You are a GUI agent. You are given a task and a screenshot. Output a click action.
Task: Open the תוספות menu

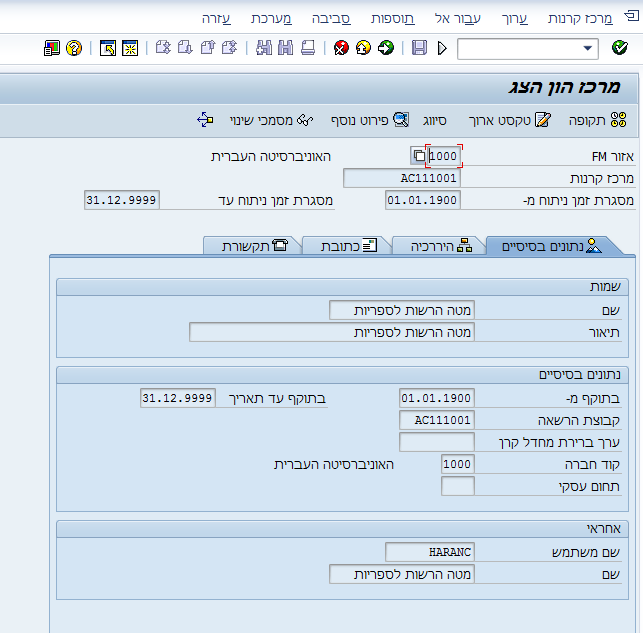coord(392,18)
